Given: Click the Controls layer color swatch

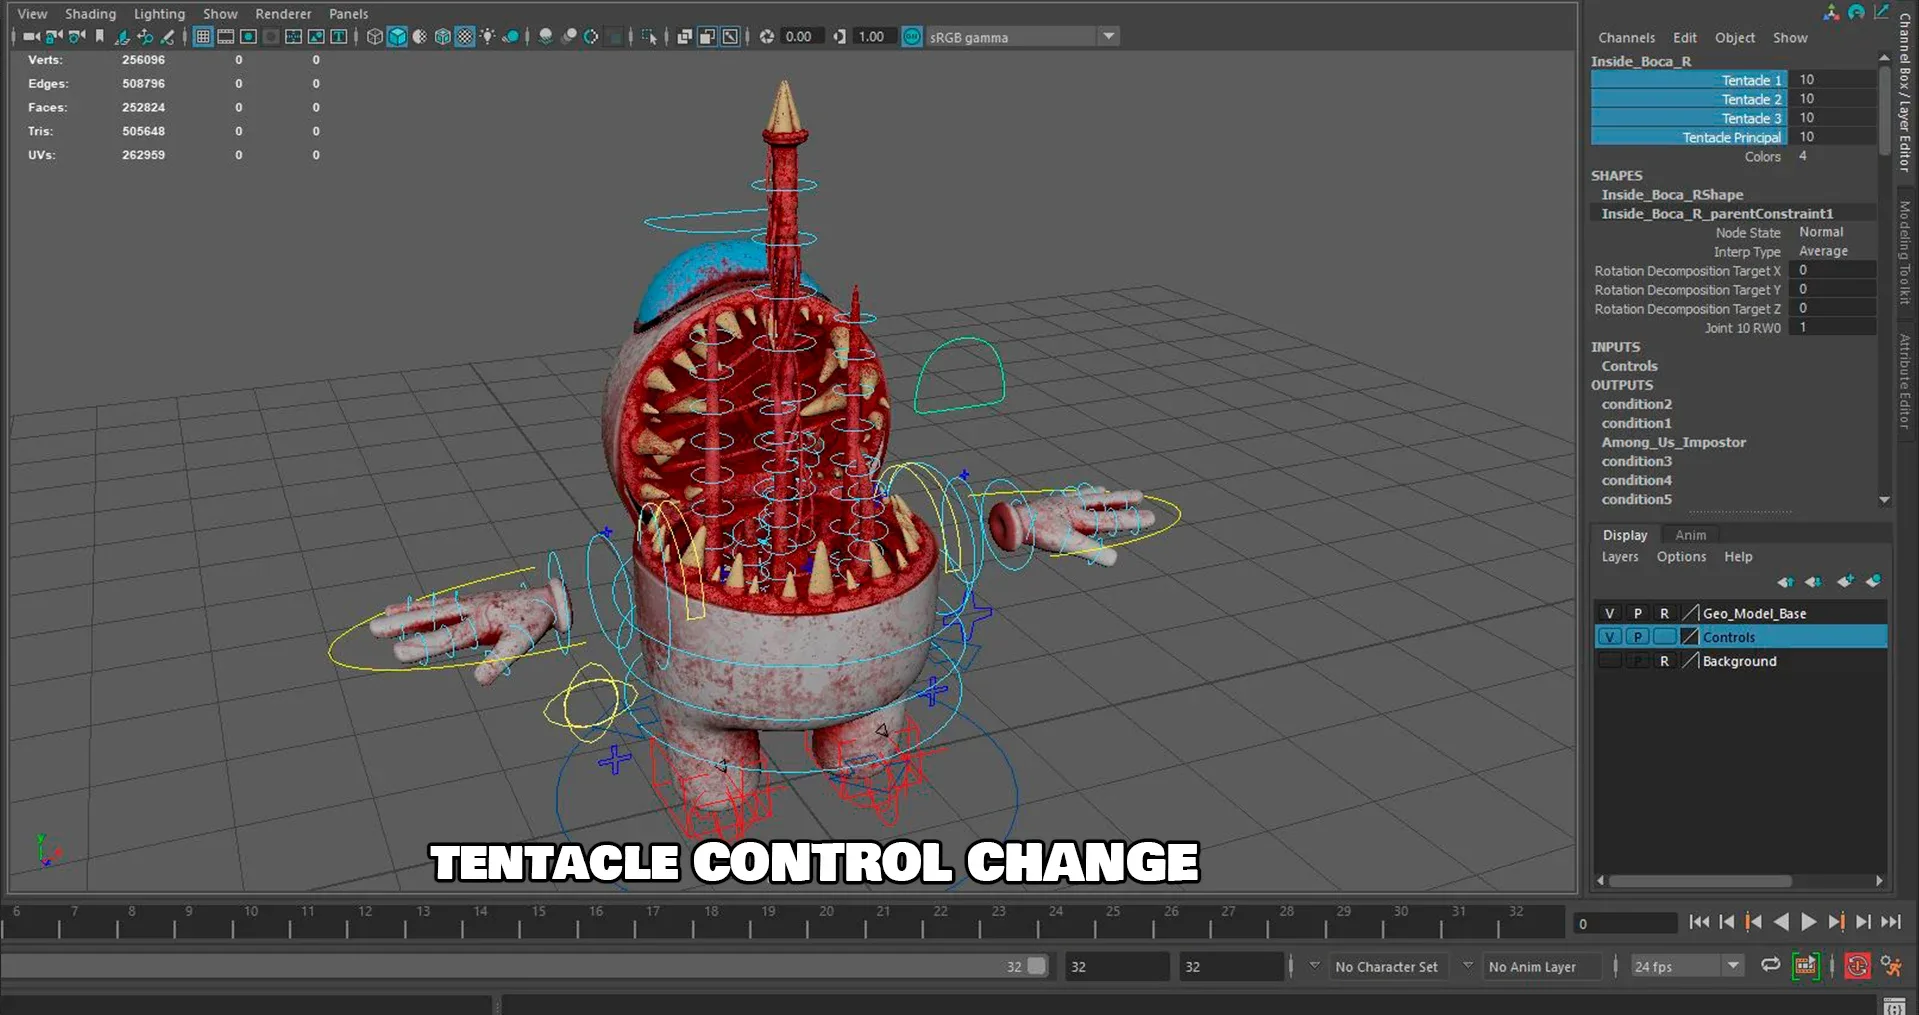Looking at the screenshot, I should (1690, 637).
